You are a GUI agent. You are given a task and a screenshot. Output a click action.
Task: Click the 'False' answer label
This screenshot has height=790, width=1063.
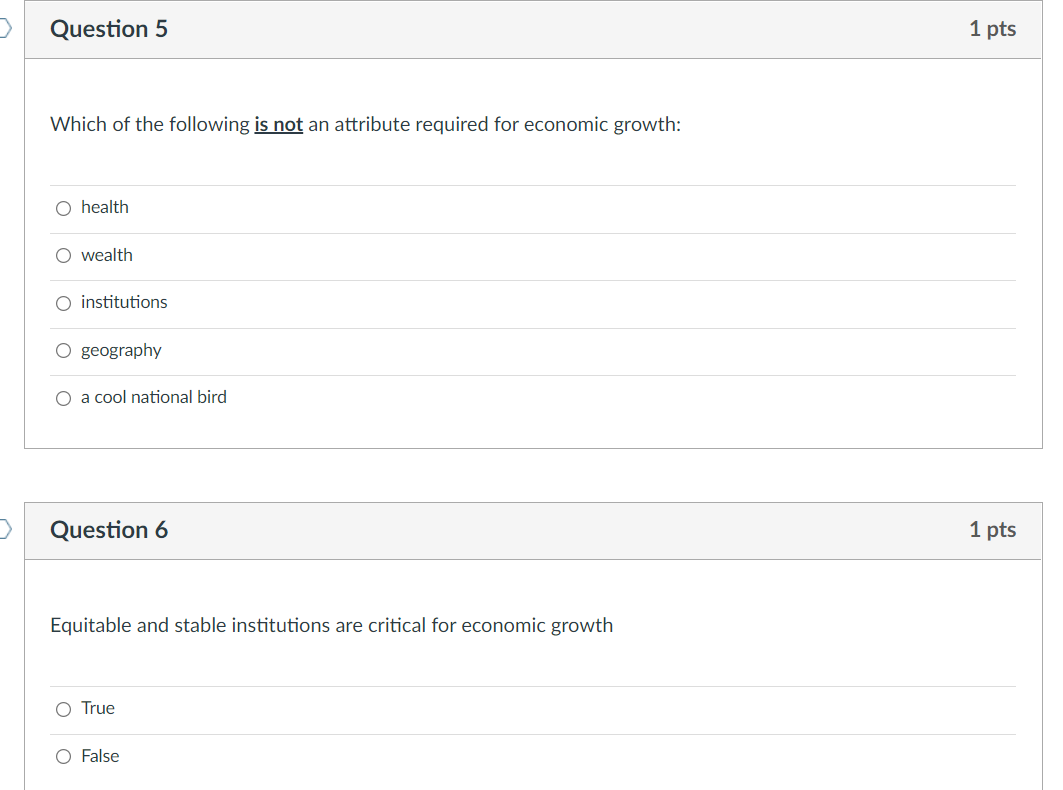[100, 756]
